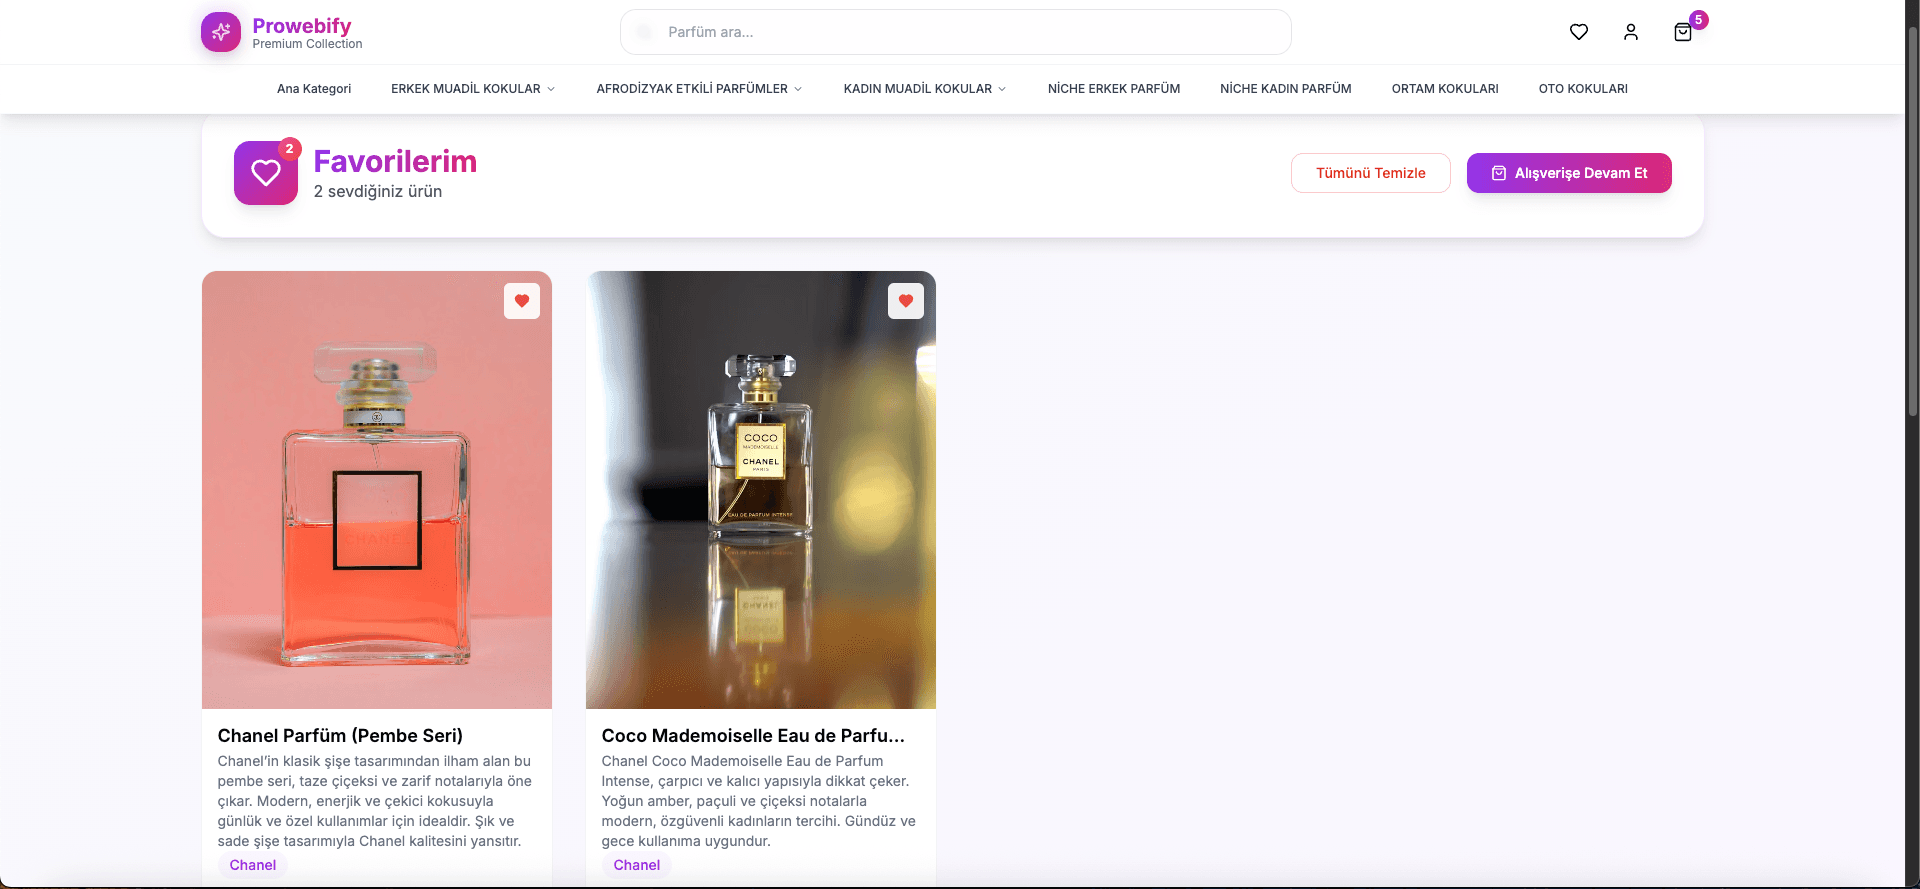This screenshot has width=1920, height=889.
Task: Click the Parfüm ara search field
Action: pos(956,32)
